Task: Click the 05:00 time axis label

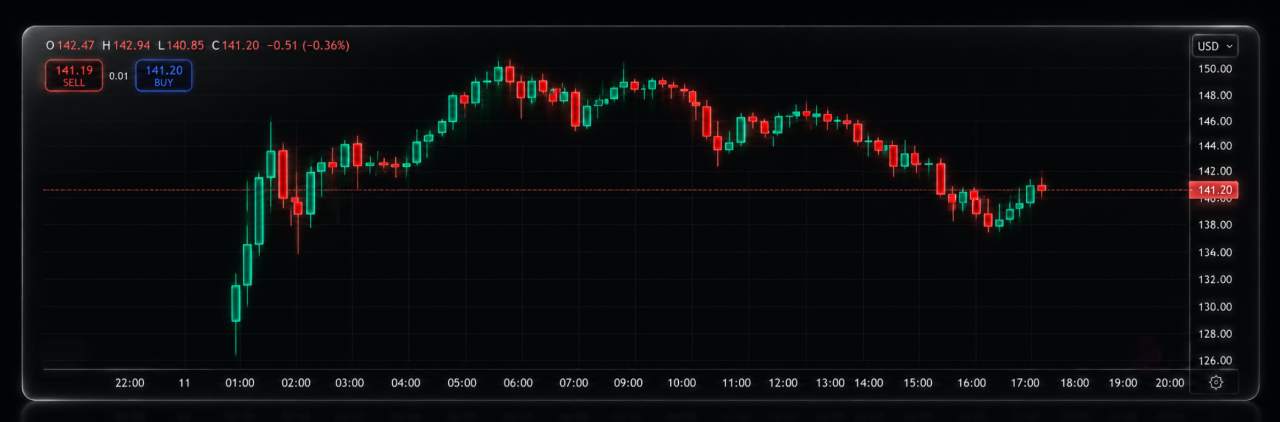Action: (461, 383)
